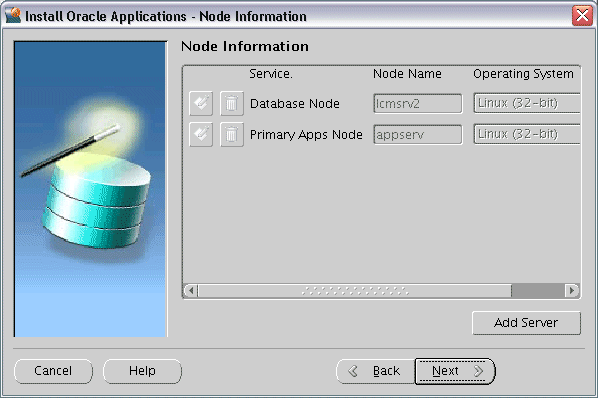Close the Install Oracle Applications window

tap(582, 16)
